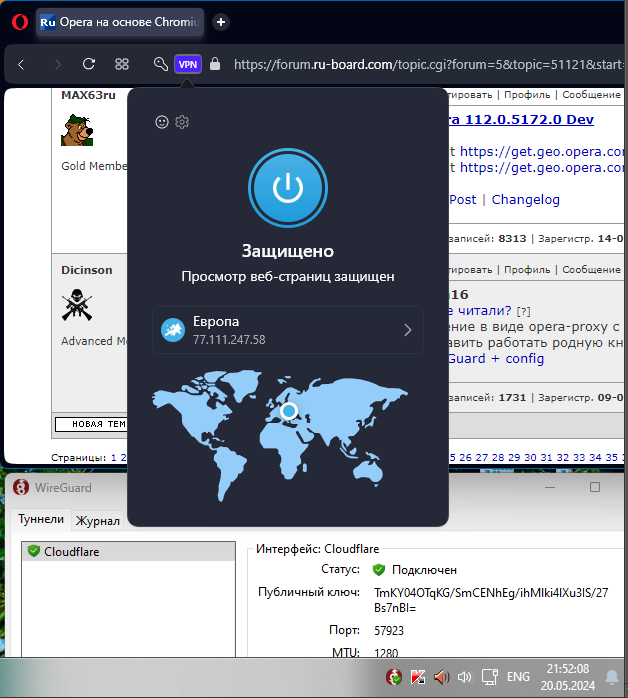
Task: Open the Changelog link
Action: click(525, 199)
